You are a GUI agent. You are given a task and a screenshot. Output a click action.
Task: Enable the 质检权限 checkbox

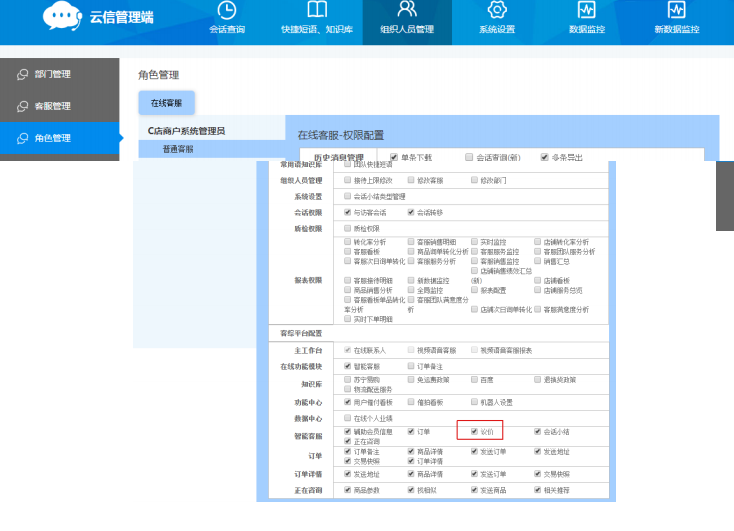pos(347,227)
